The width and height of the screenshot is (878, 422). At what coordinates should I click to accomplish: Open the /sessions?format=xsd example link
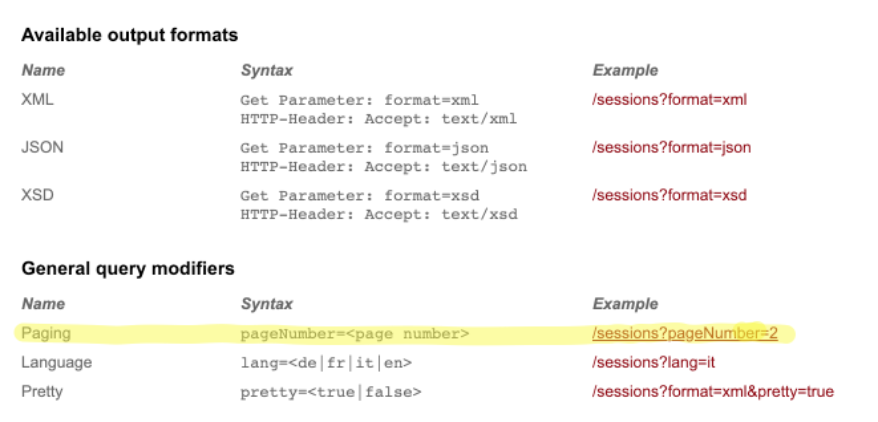point(669,195)
